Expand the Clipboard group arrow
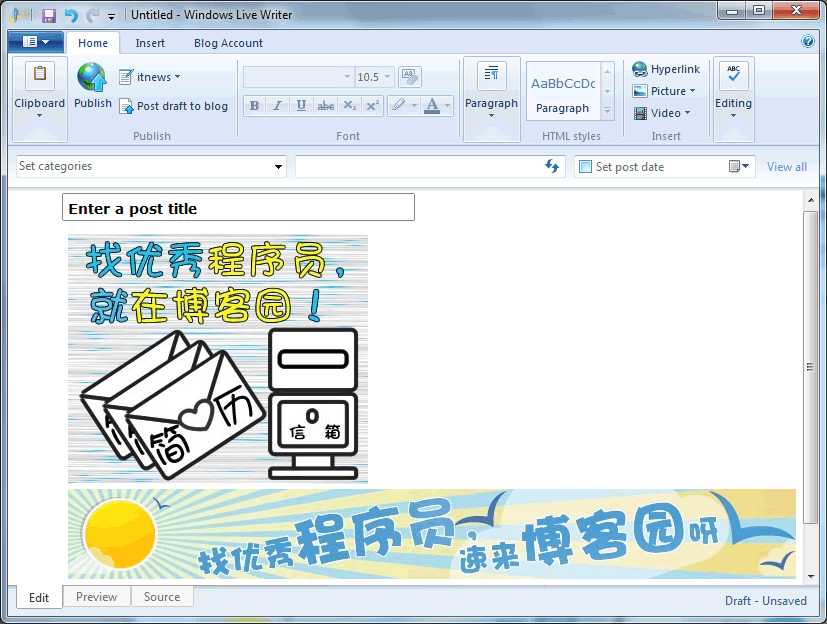Image resolution: width=827 pixels, height=624 pixels. point(40,115)
